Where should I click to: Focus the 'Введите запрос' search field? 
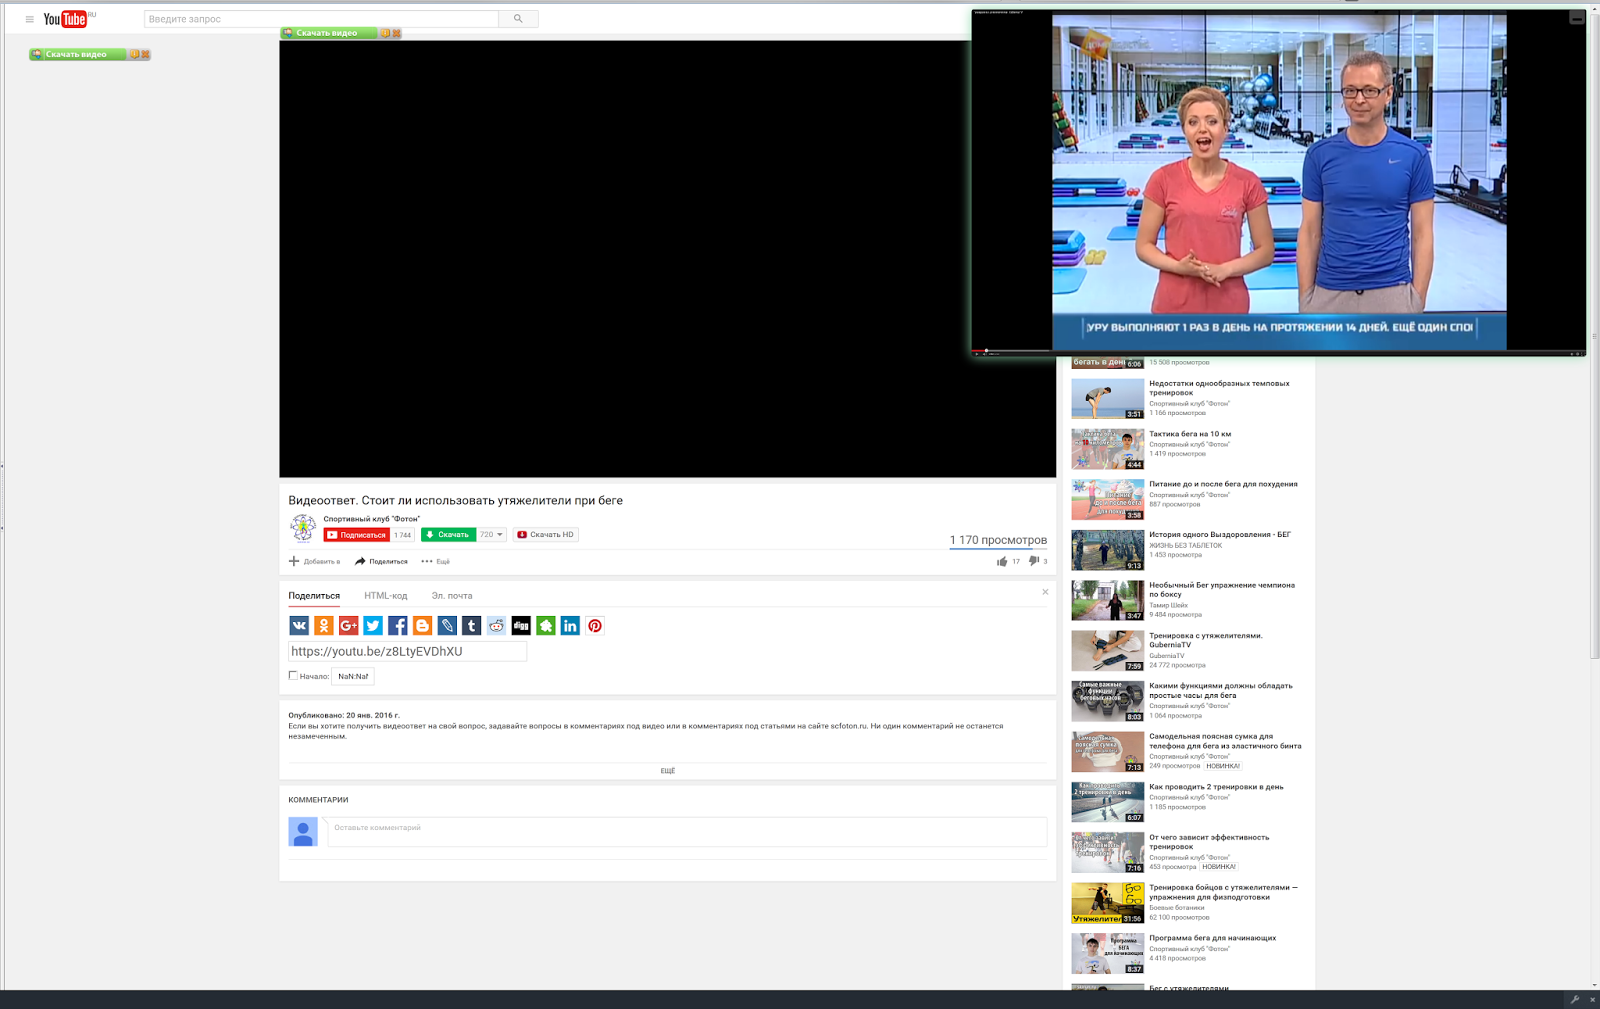pyautogui.click(x=321, y=19)
